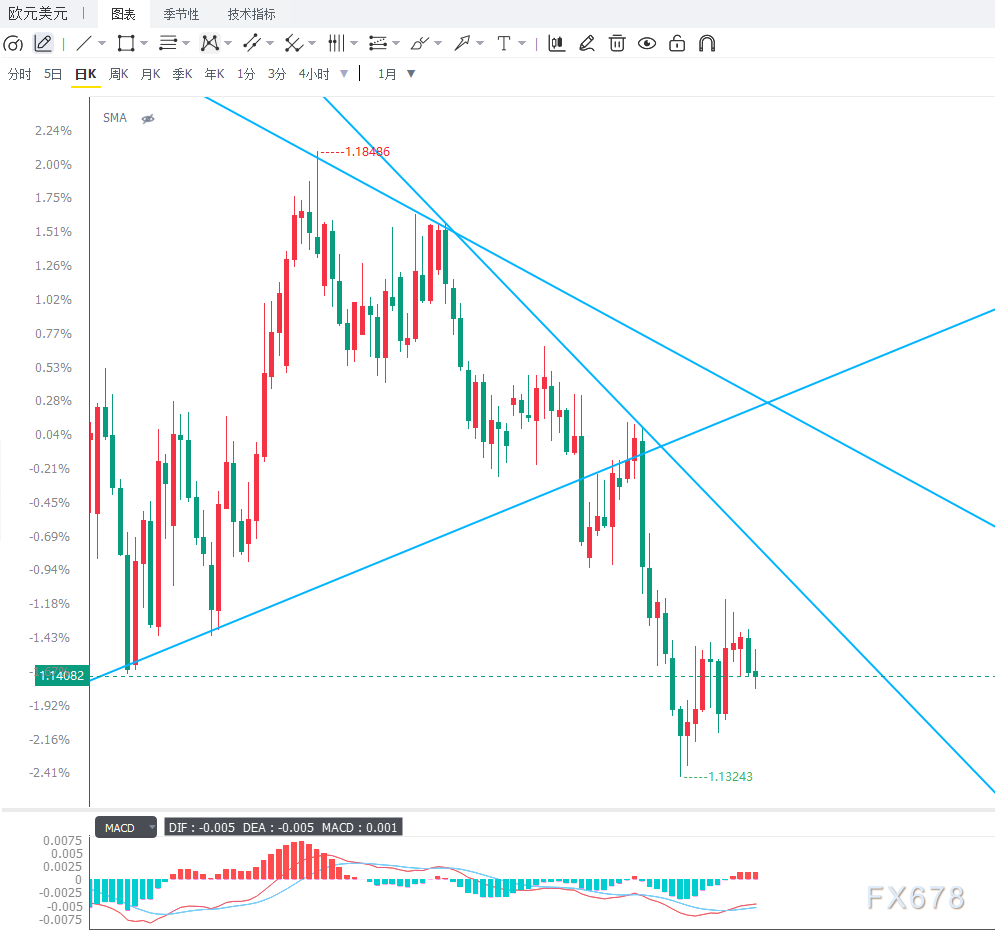The height and width of the screenshot is (933, 995).
Task: Select the 周K timeframe
Action: (119, 74)
